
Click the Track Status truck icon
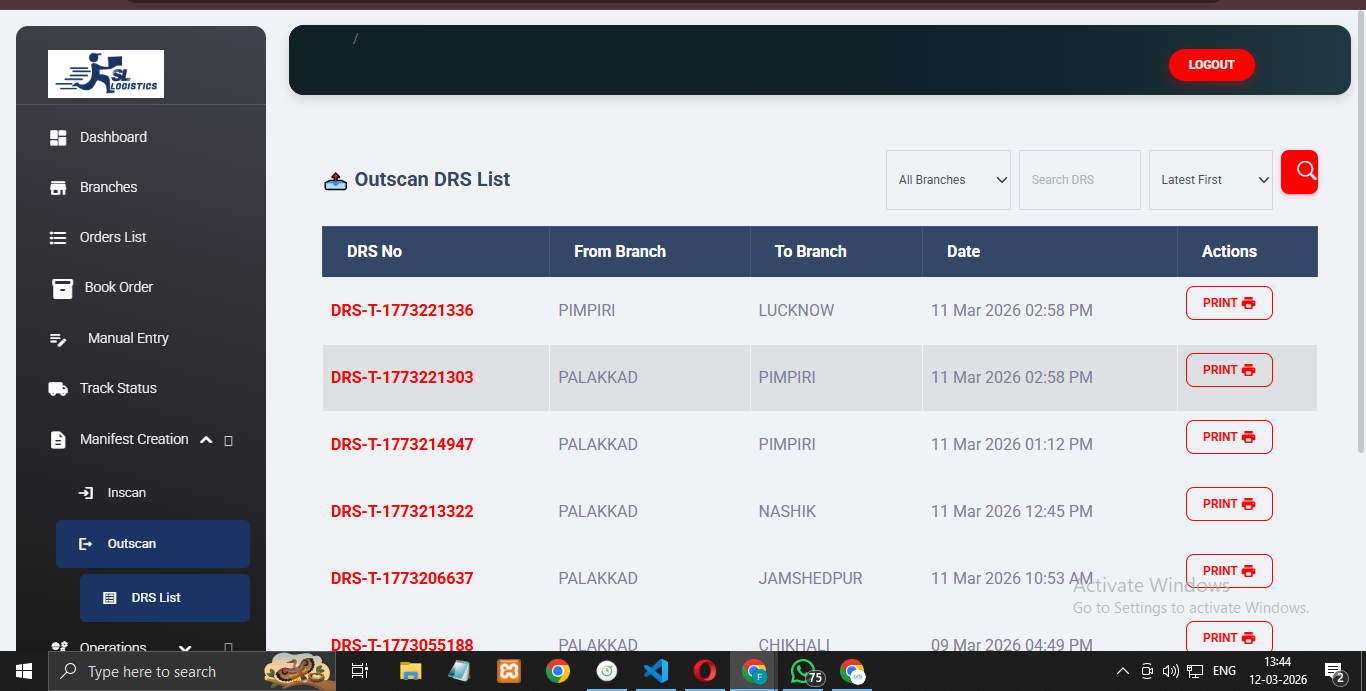[x=58, y=389]
